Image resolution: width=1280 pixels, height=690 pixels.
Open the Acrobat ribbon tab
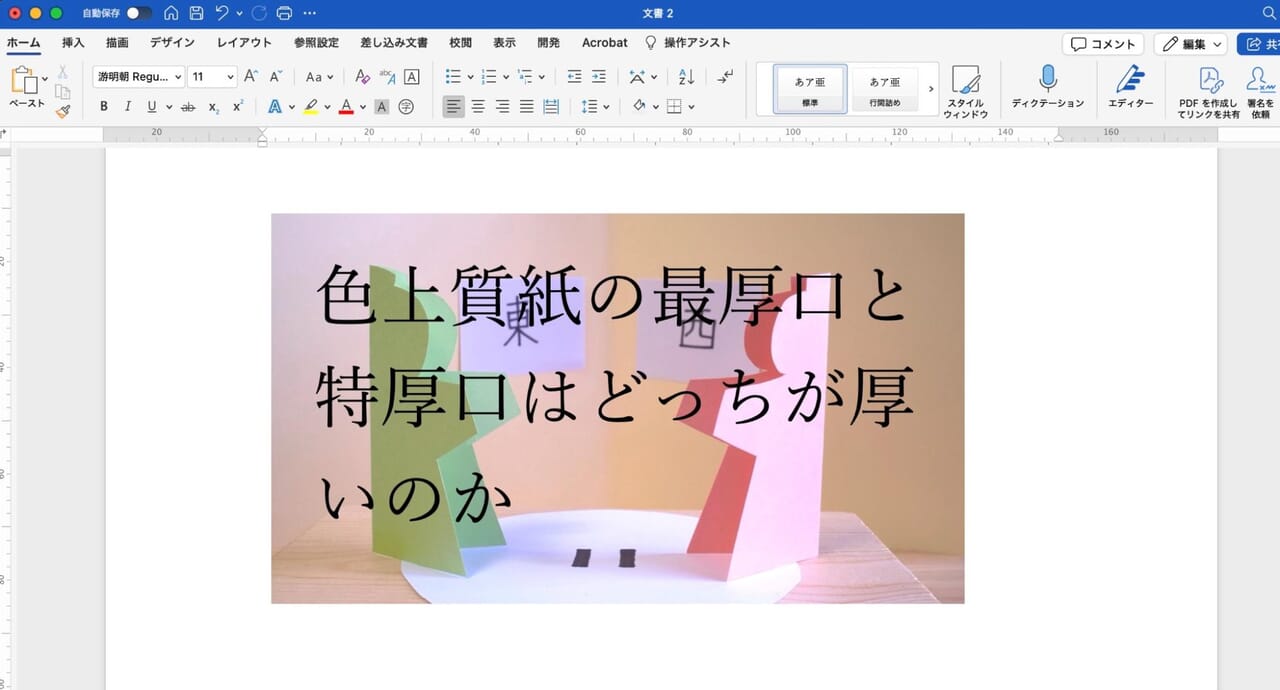[604, 43]
